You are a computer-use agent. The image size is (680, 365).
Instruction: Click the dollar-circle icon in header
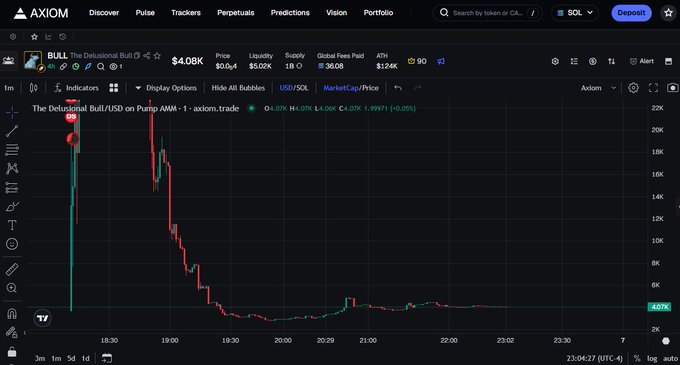click(x=592, y=61)
